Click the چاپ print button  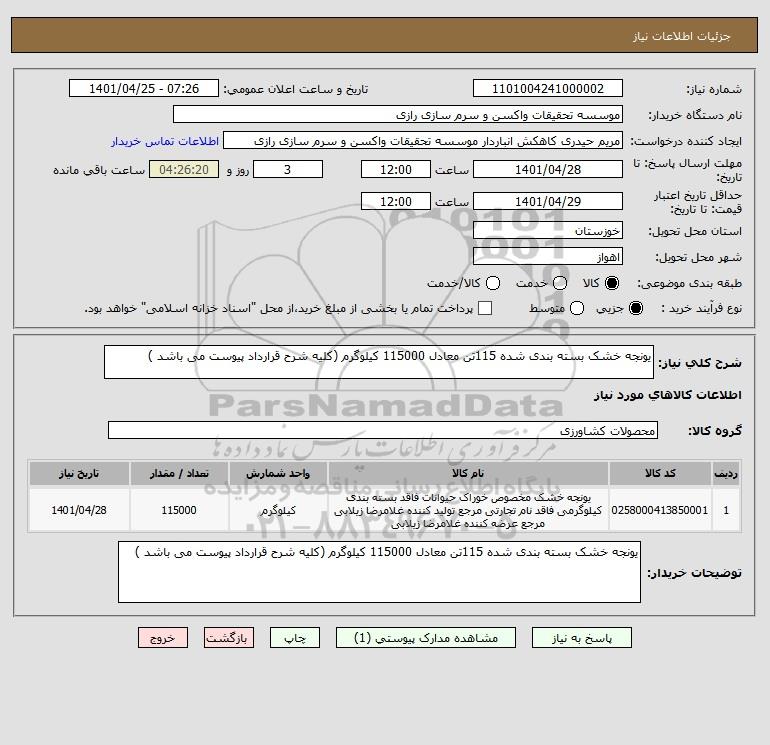click(295, 637)
